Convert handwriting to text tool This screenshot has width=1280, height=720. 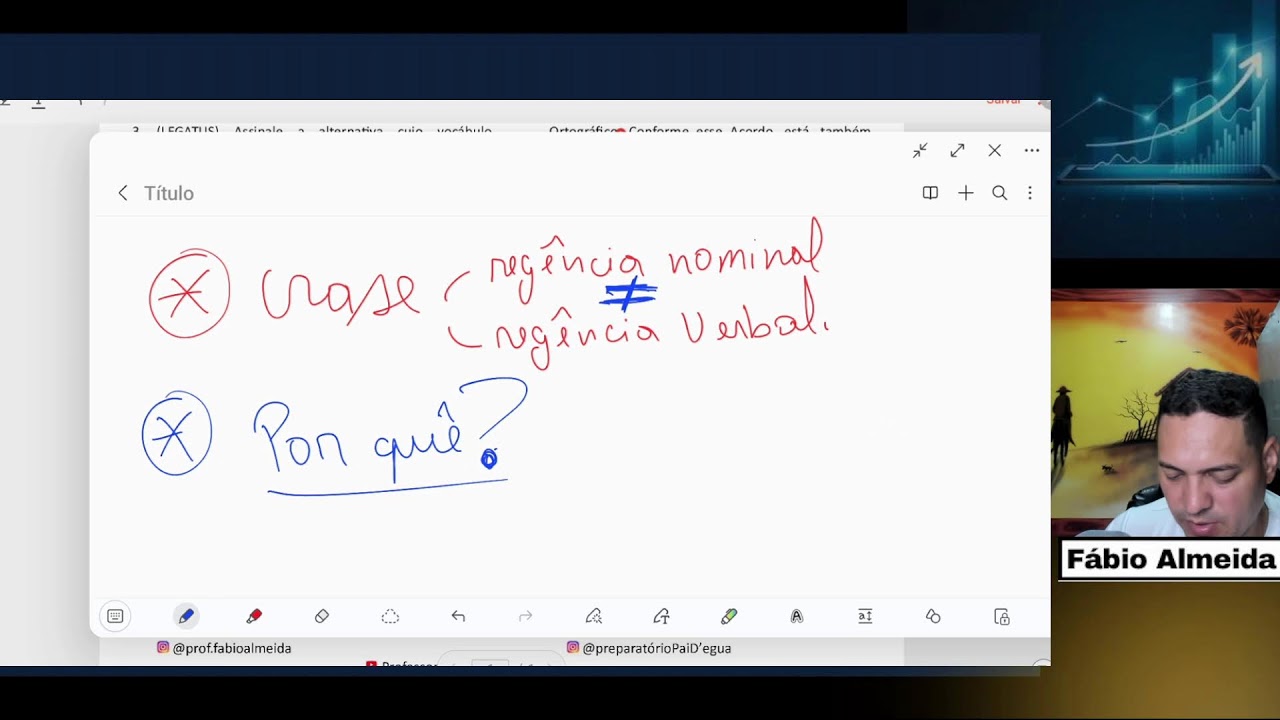[593, 616]
